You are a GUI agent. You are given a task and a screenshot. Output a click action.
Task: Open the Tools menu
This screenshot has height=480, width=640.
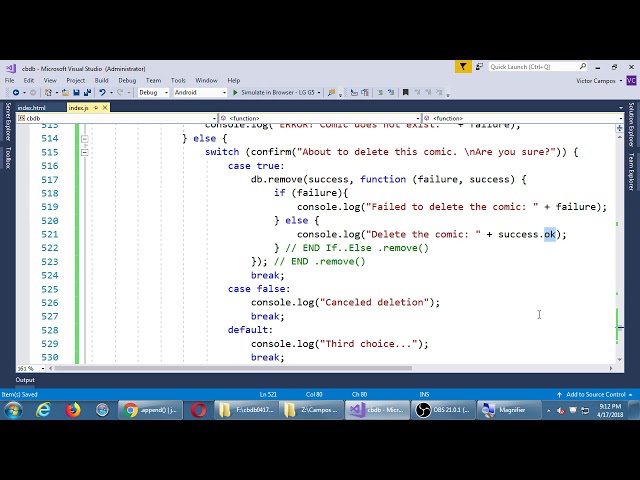[178, 80]
